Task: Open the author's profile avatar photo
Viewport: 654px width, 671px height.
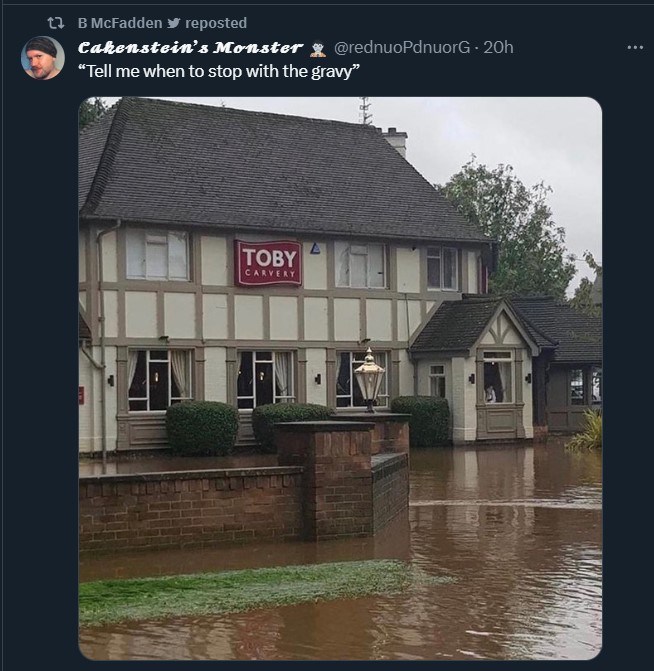Action: tap(43, 58)
